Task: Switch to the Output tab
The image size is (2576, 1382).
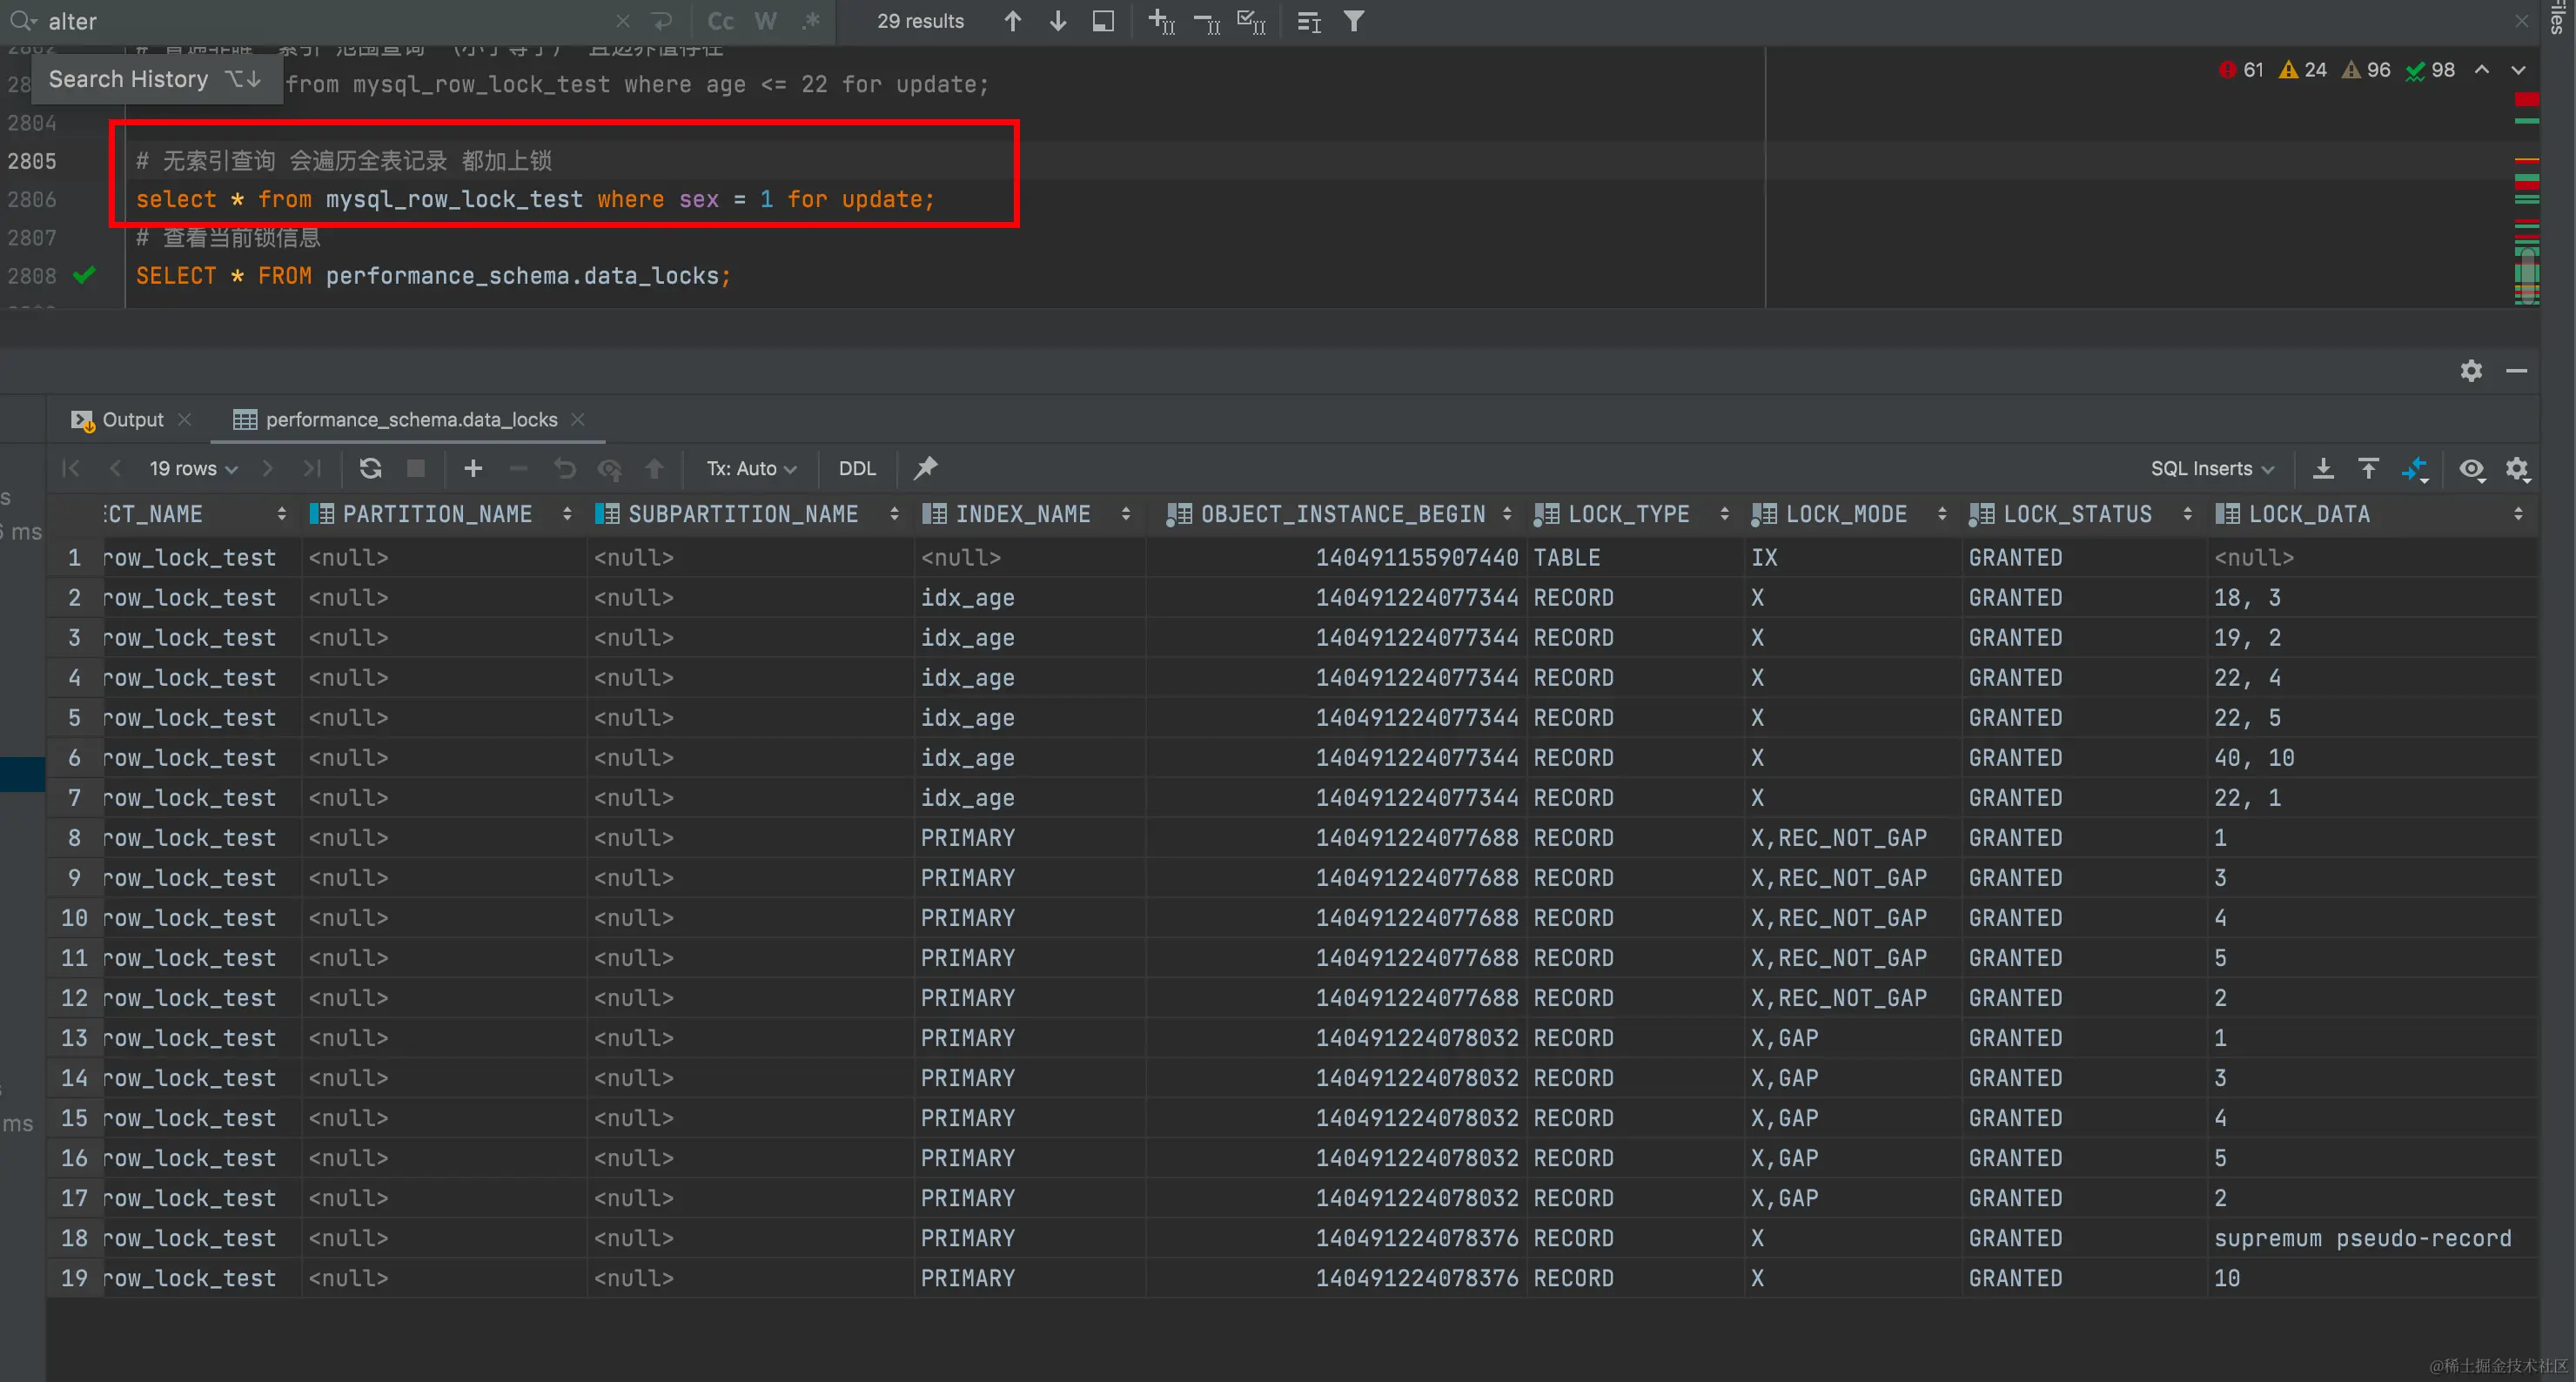Action: 131,419
